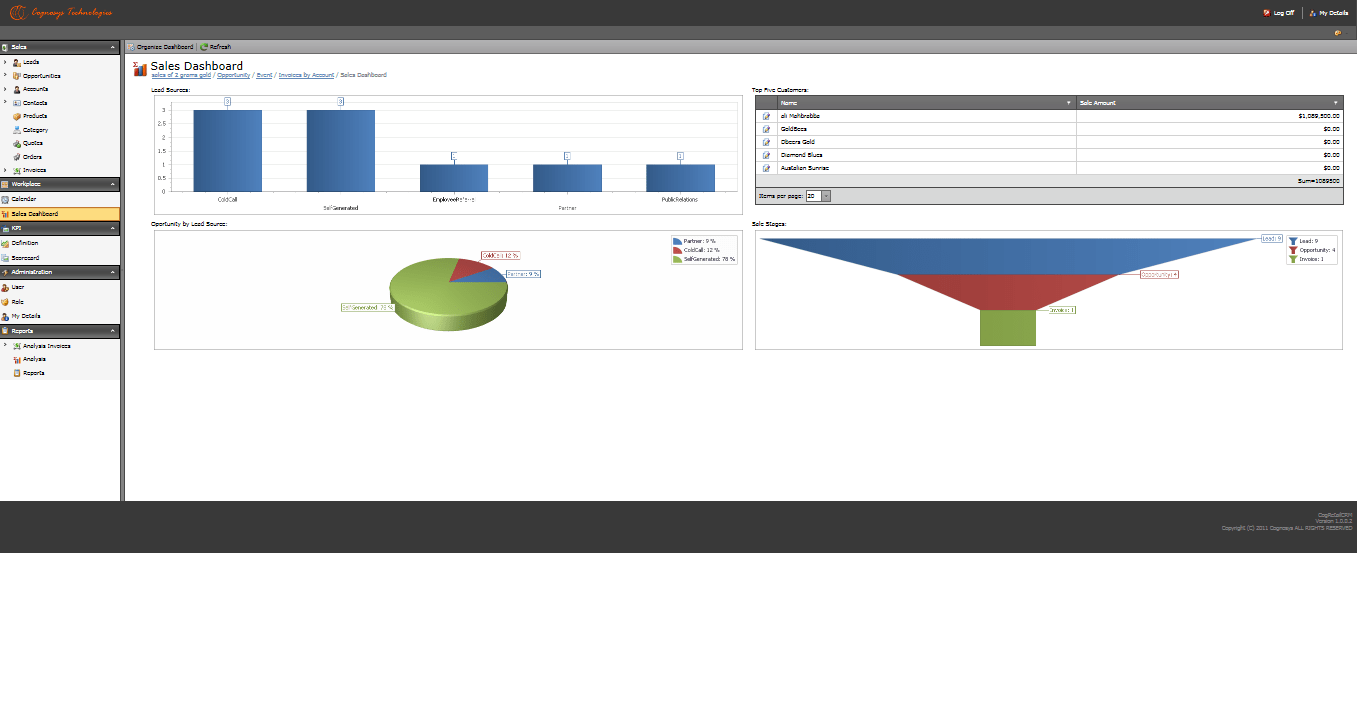Click the edit icon for Diamond Blues row
This screenshot has height=714, width=1368.
(766, 155)
